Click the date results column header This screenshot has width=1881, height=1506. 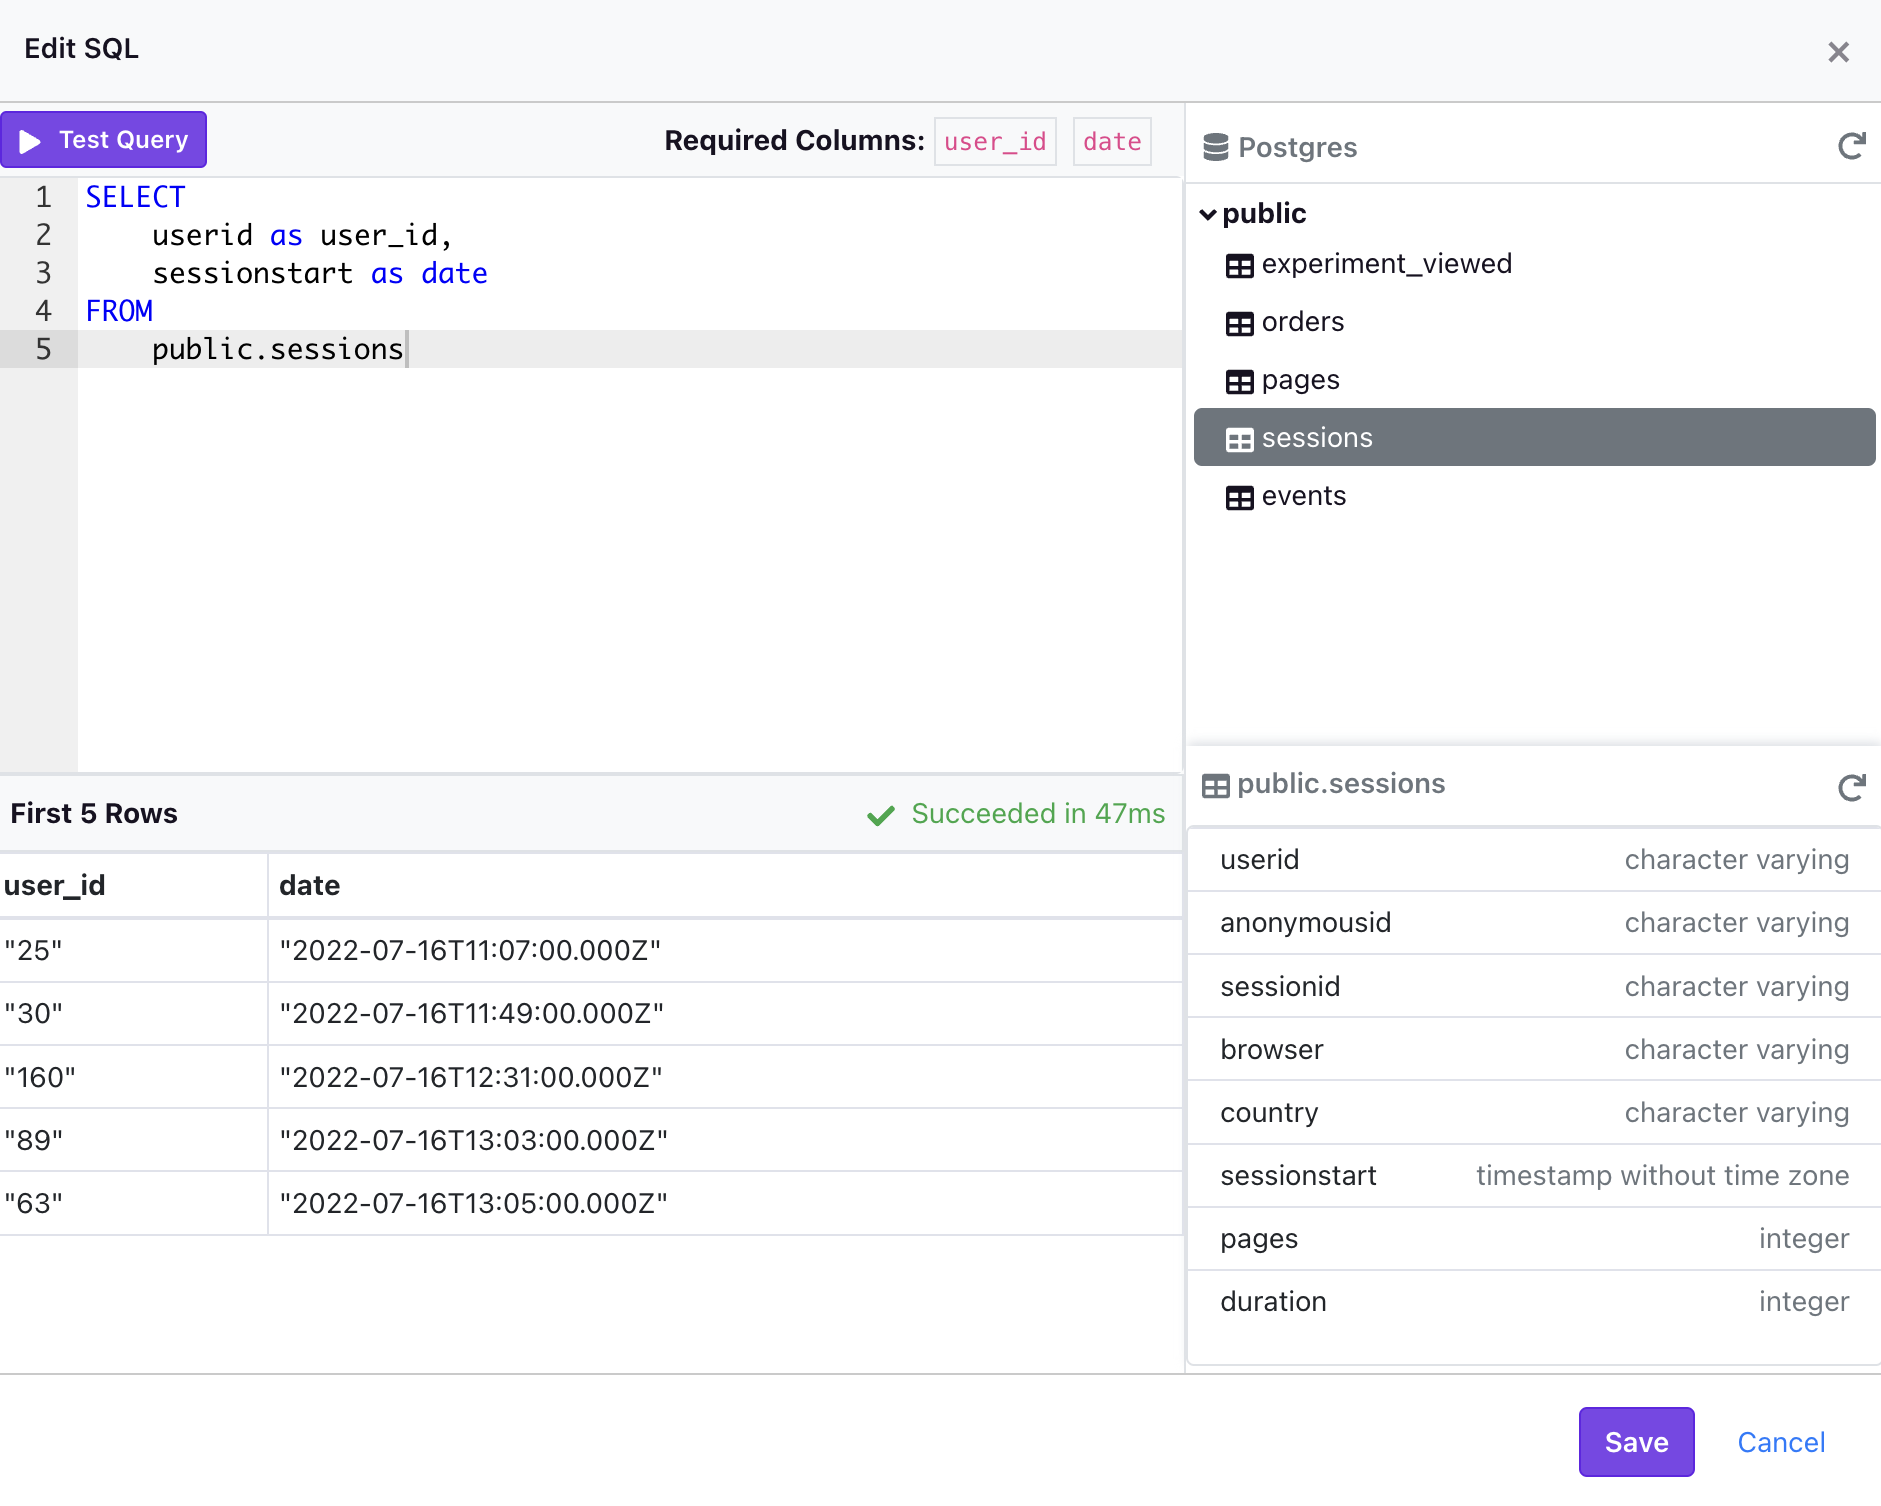[726, 886]
